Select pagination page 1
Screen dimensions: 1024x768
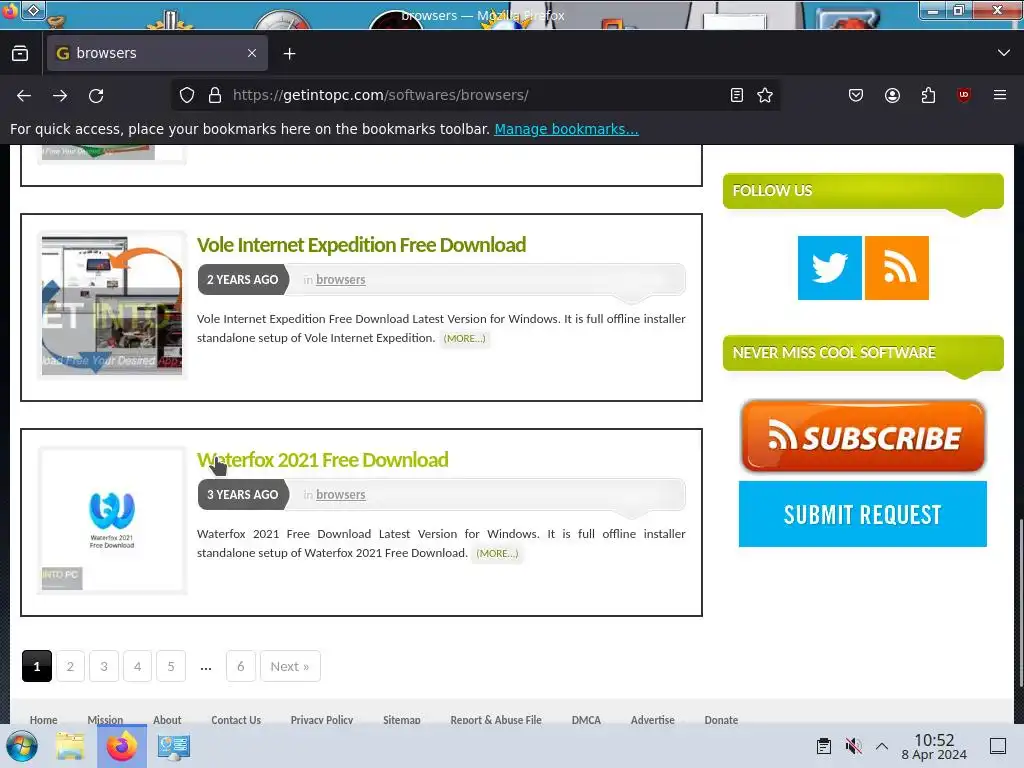[x=37, y=666]
